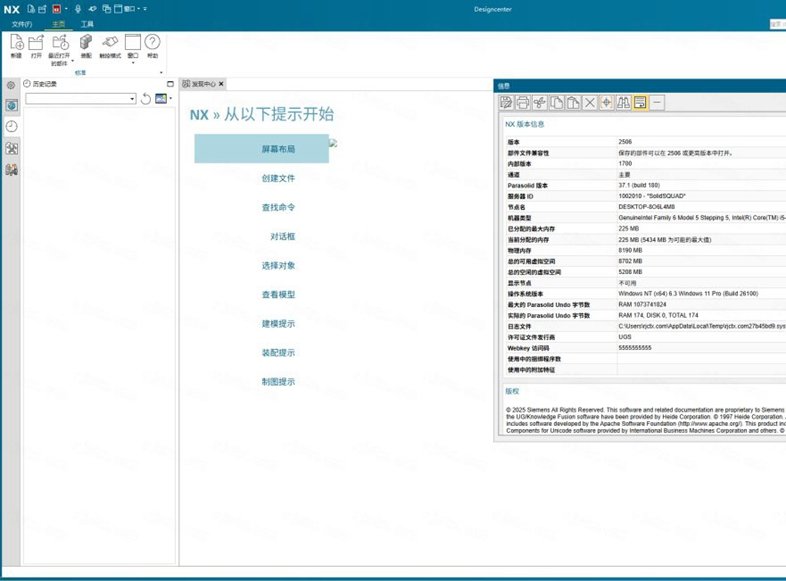Toggle the history panel maximize square button
Viewport: 786px width, 581px height.
pyautogui.click(x=170, y=84)
